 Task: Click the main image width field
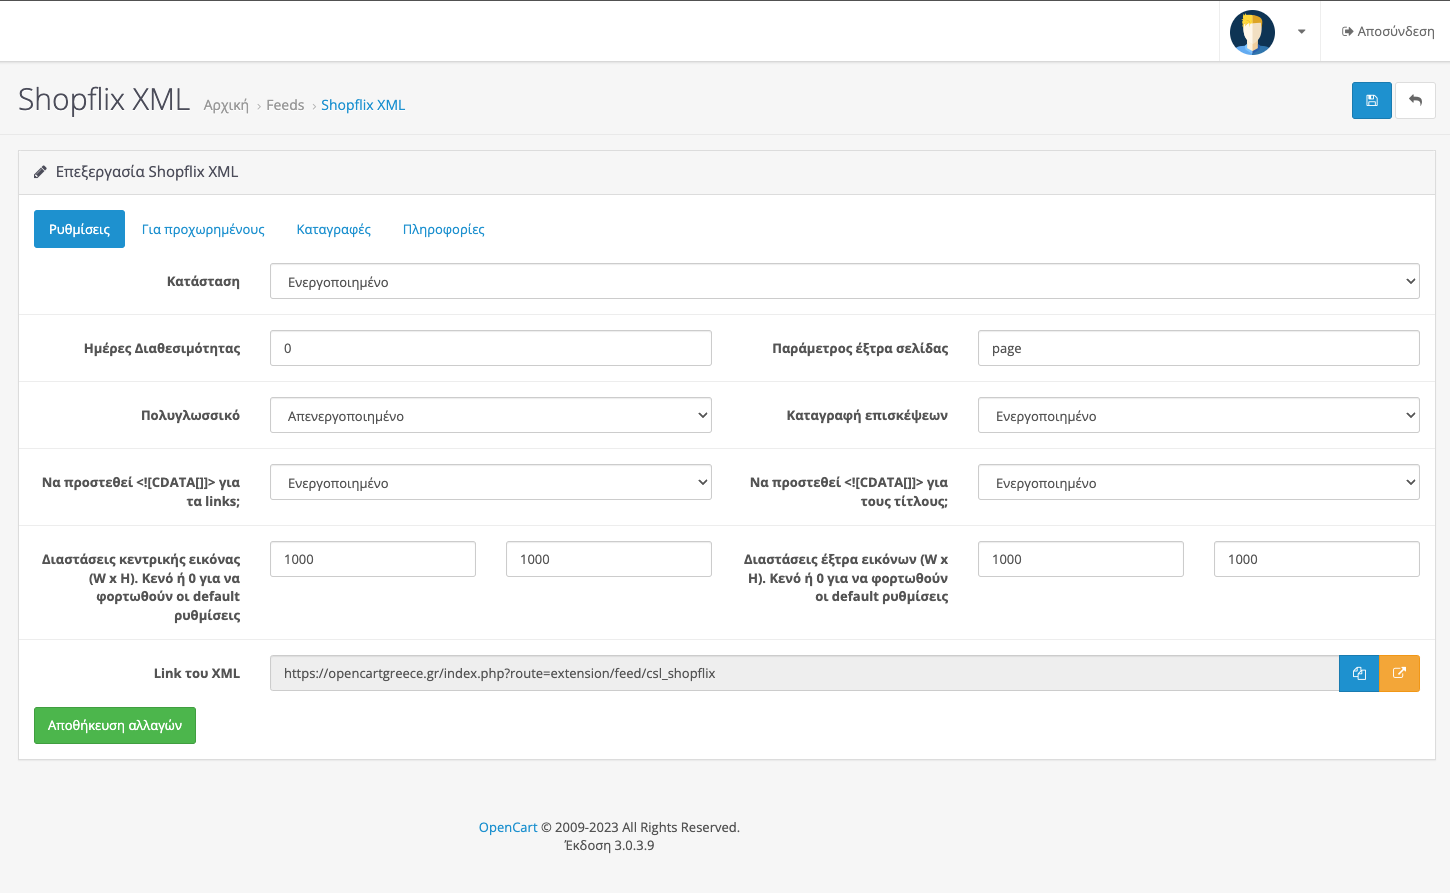point(373,559)
